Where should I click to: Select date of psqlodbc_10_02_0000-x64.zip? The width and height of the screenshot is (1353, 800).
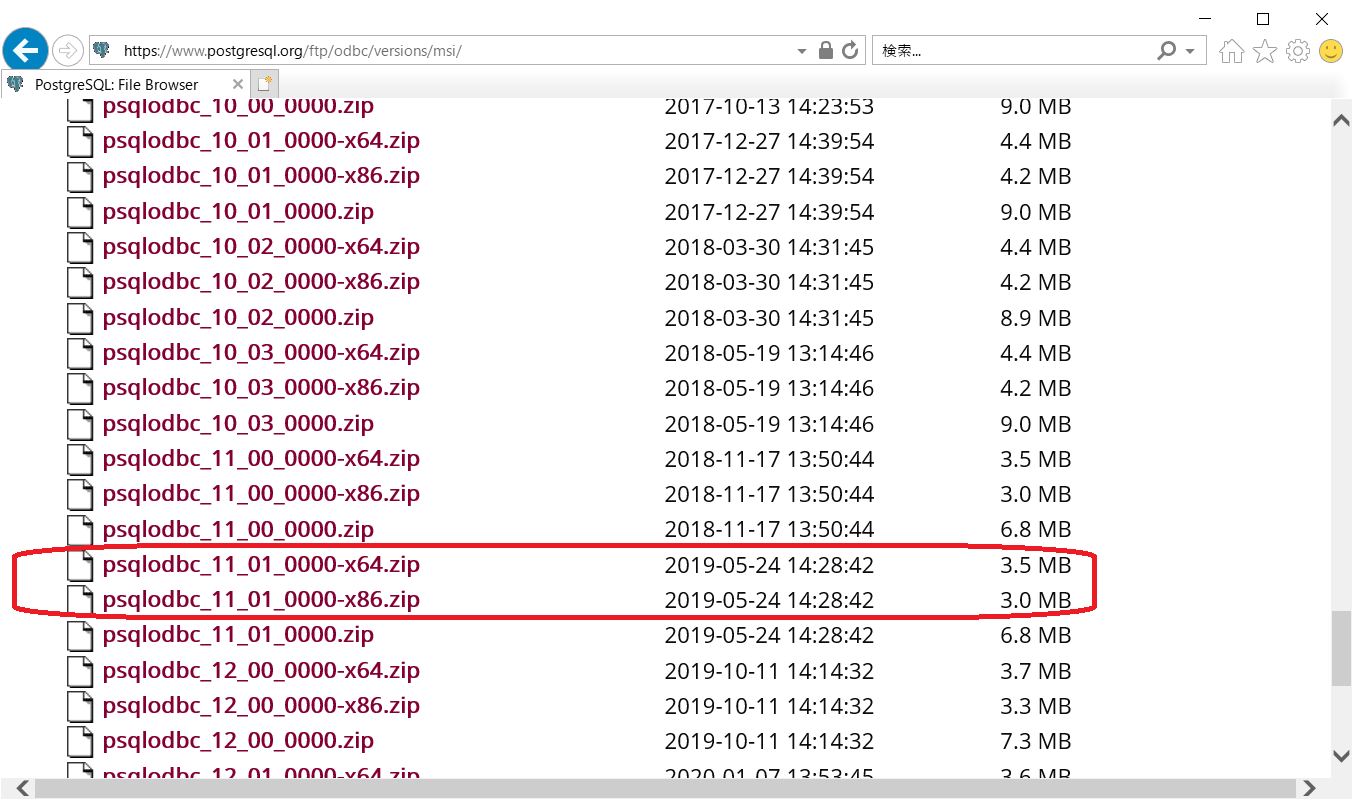point(769,247)
